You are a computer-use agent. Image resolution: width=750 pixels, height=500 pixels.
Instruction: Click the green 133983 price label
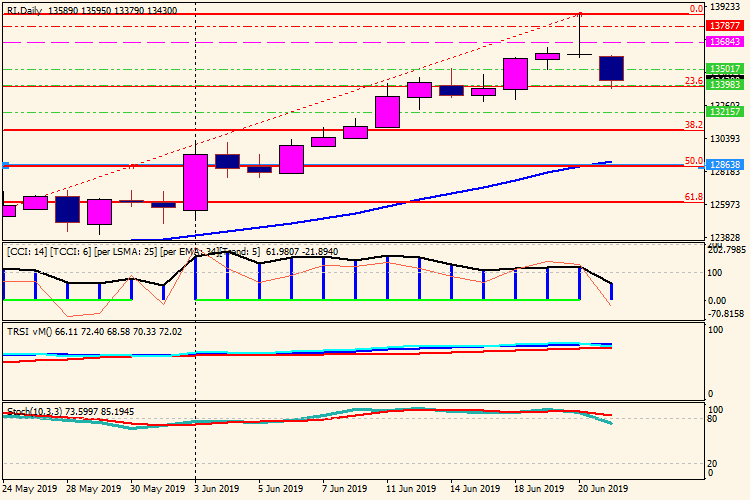[x=723, y=86]
